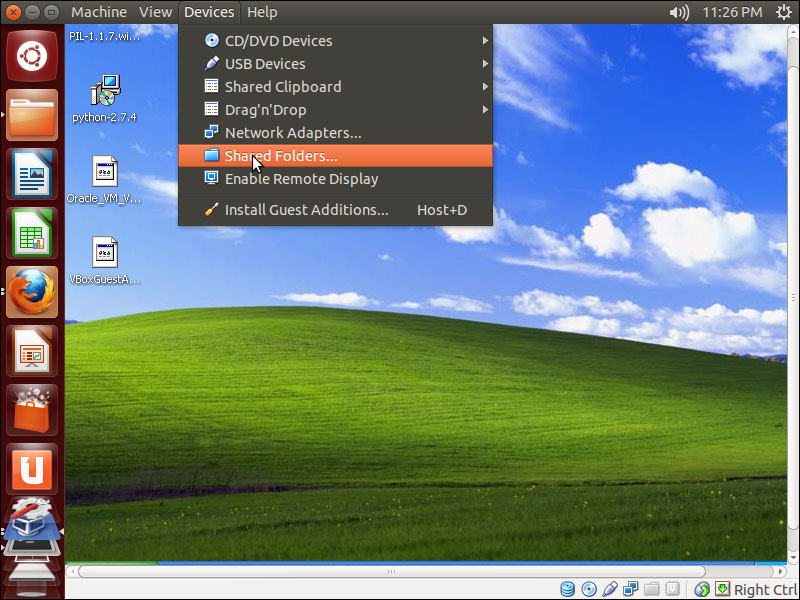Click the keyboard capture green arrow icon
The width and height of the screenshot is (800, 600).
point(722,589)
